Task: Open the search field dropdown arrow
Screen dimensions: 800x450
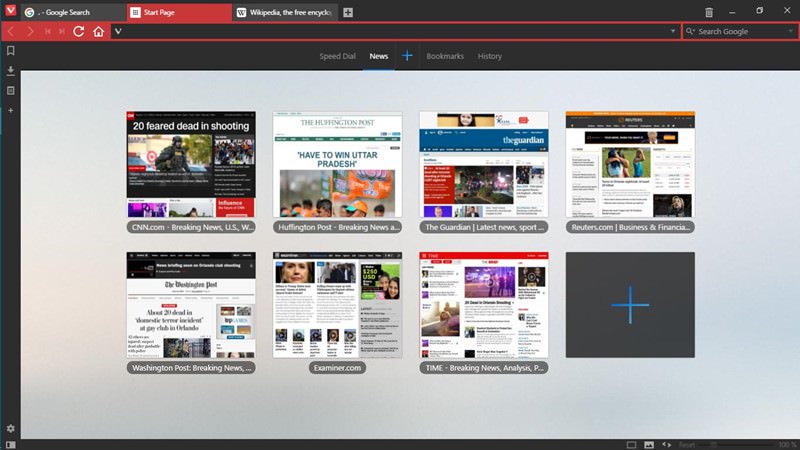Action: [x=791, y=31]
